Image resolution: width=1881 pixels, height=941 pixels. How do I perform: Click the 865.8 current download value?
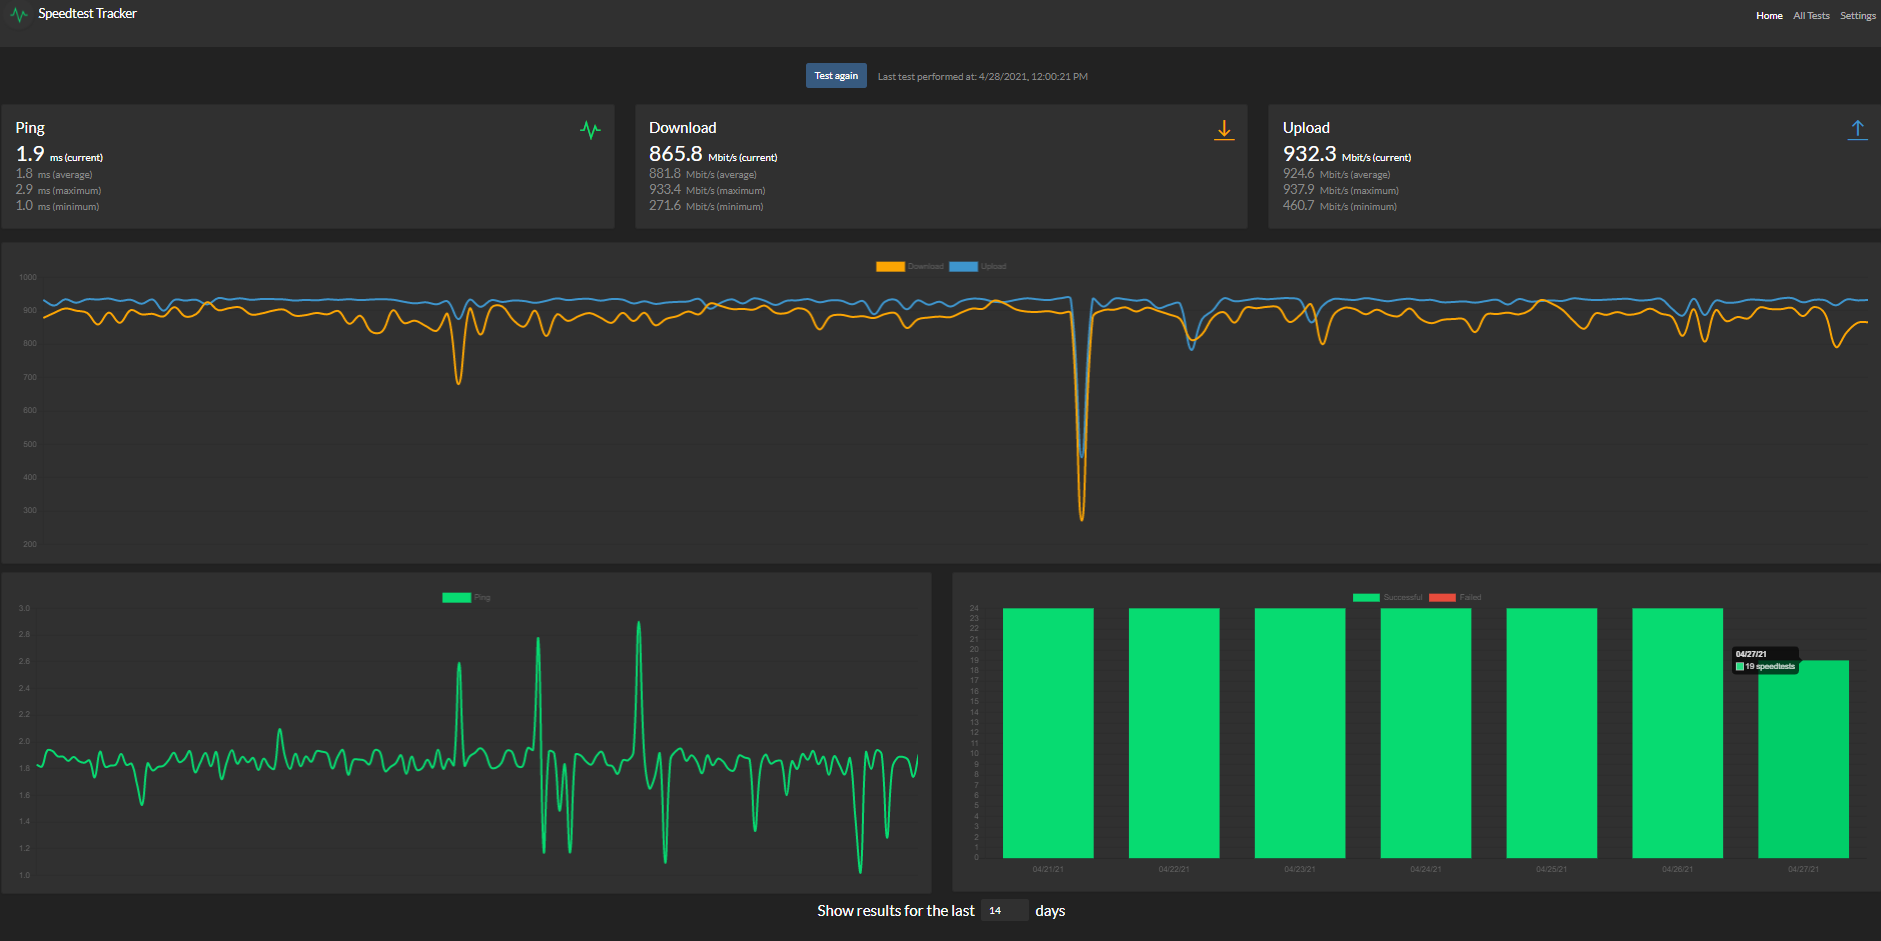tap(675, 154)
